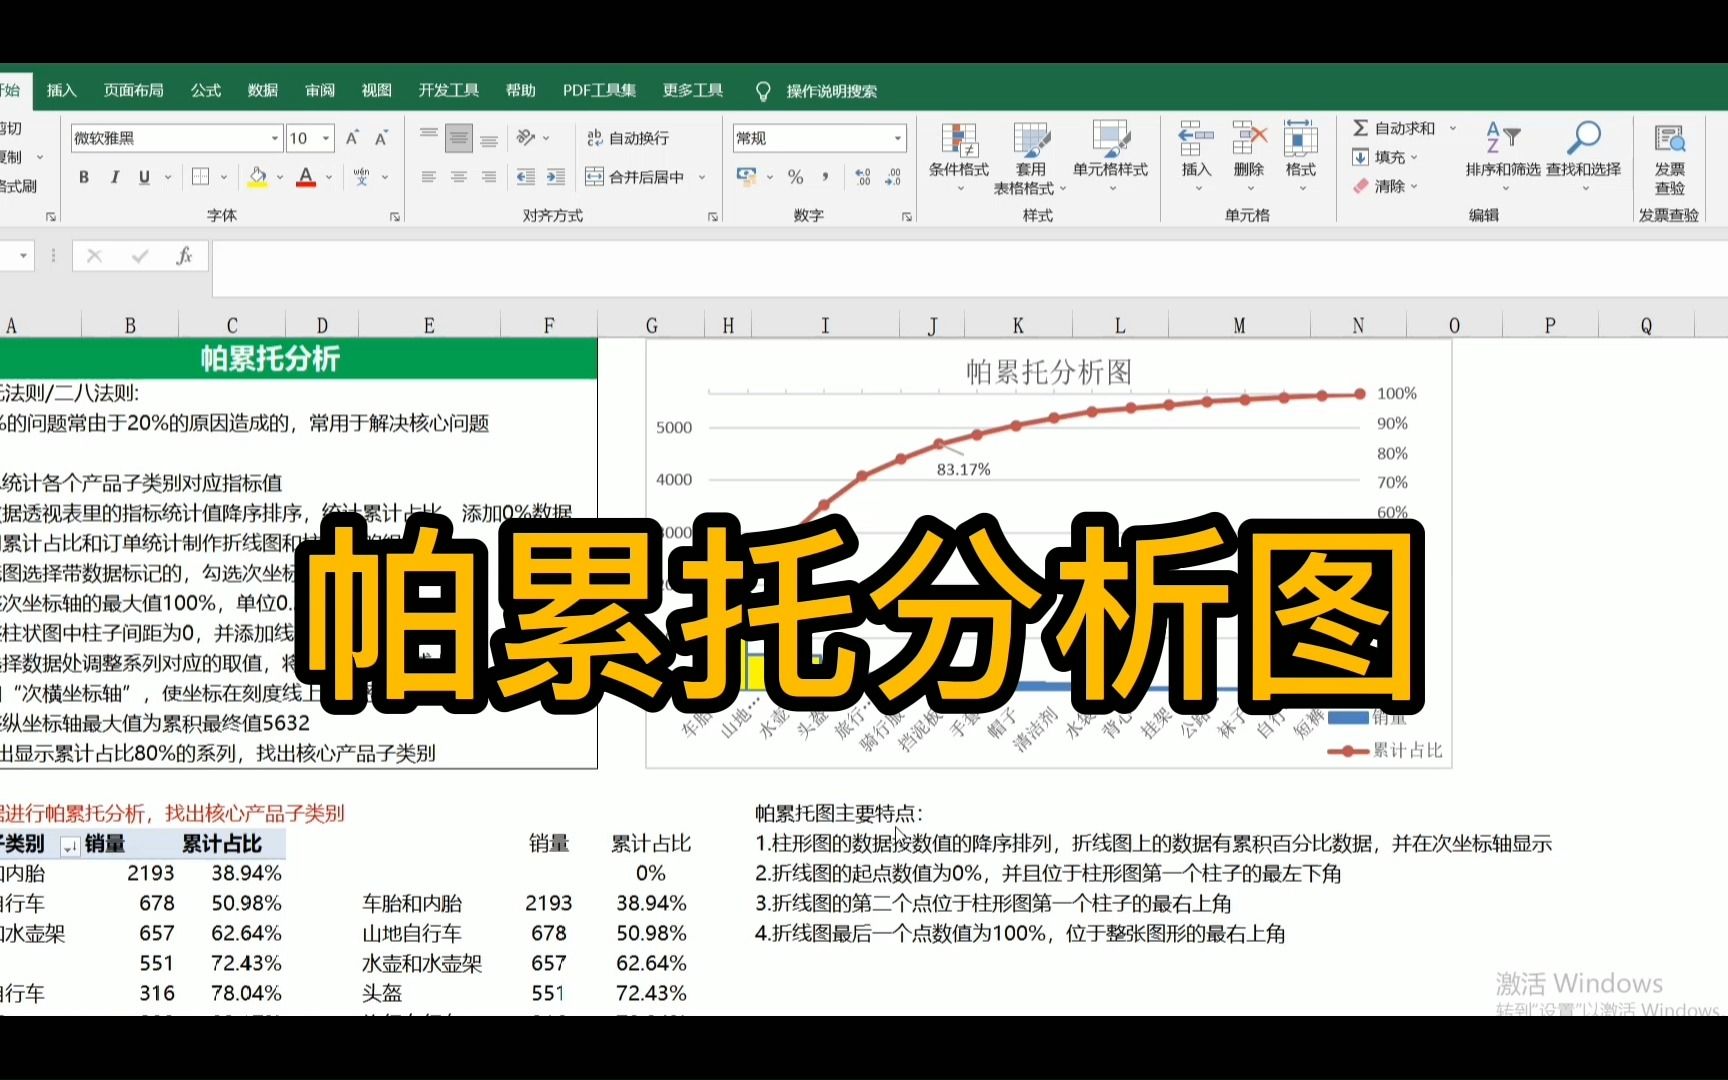Switch to 审阅 ribbon tab
1728x1080 pixels.
(x=320, y=90)
